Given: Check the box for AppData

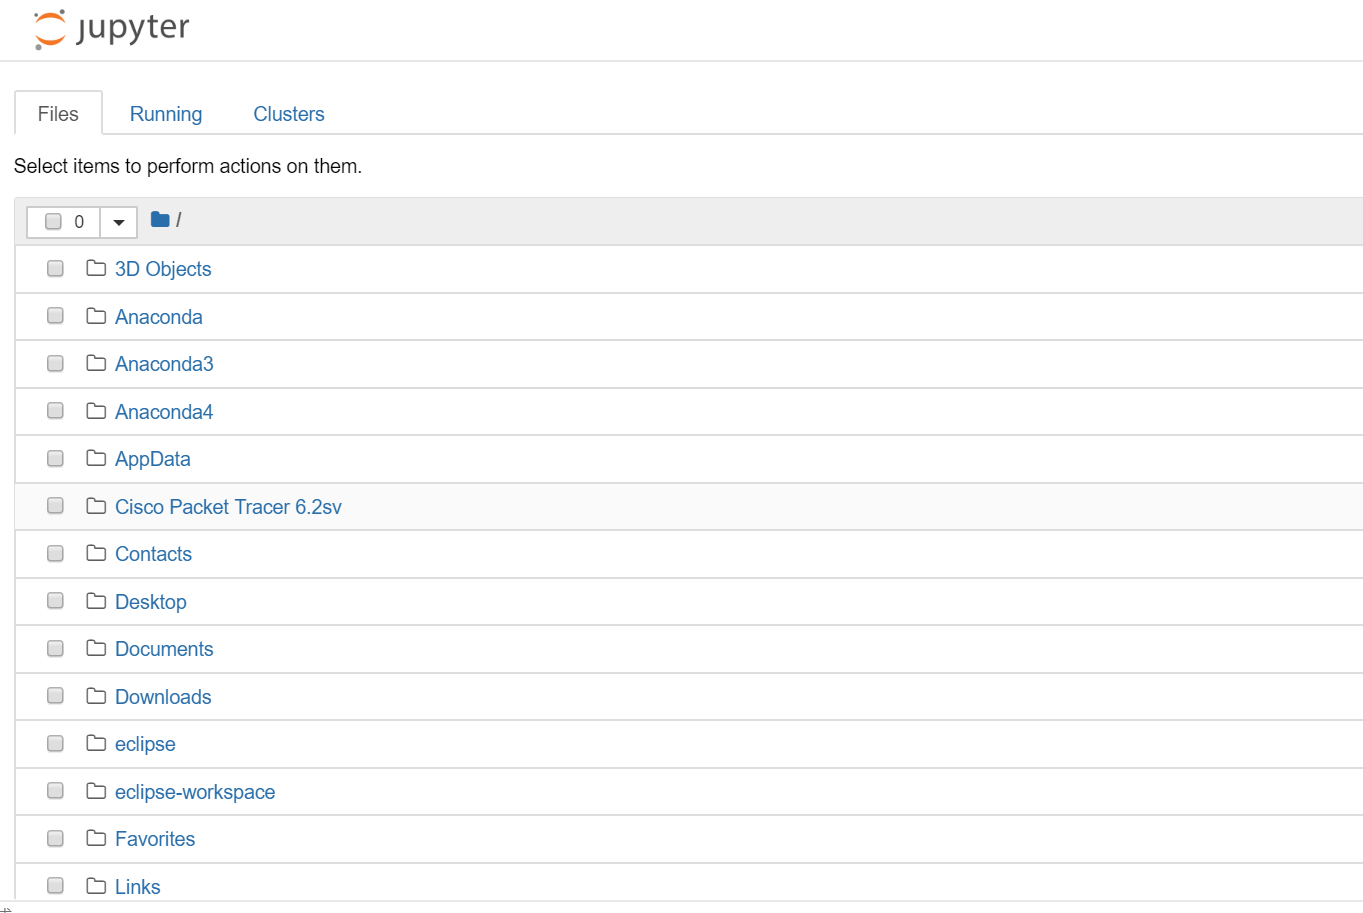Looking at the screenshot, I should 55,458.
